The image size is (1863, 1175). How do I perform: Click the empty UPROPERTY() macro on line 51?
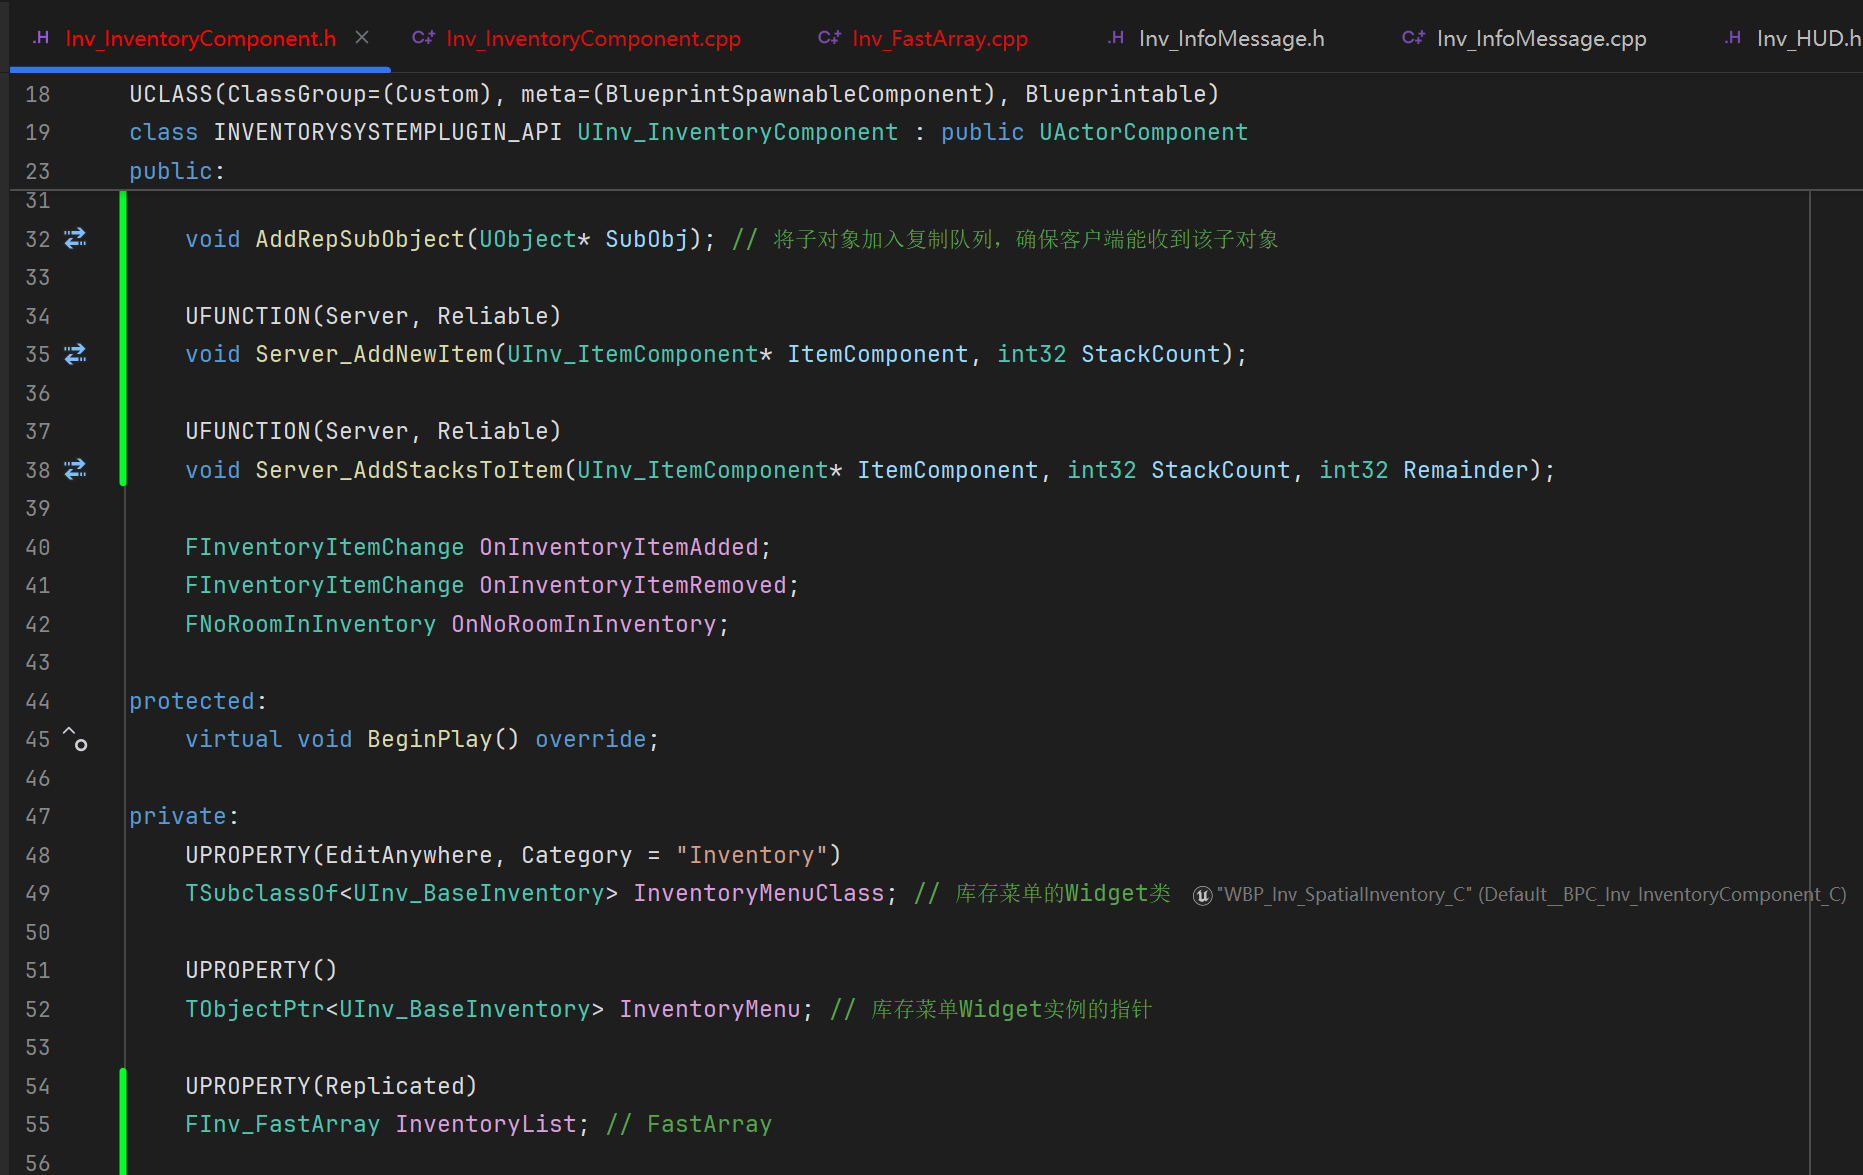261,970
